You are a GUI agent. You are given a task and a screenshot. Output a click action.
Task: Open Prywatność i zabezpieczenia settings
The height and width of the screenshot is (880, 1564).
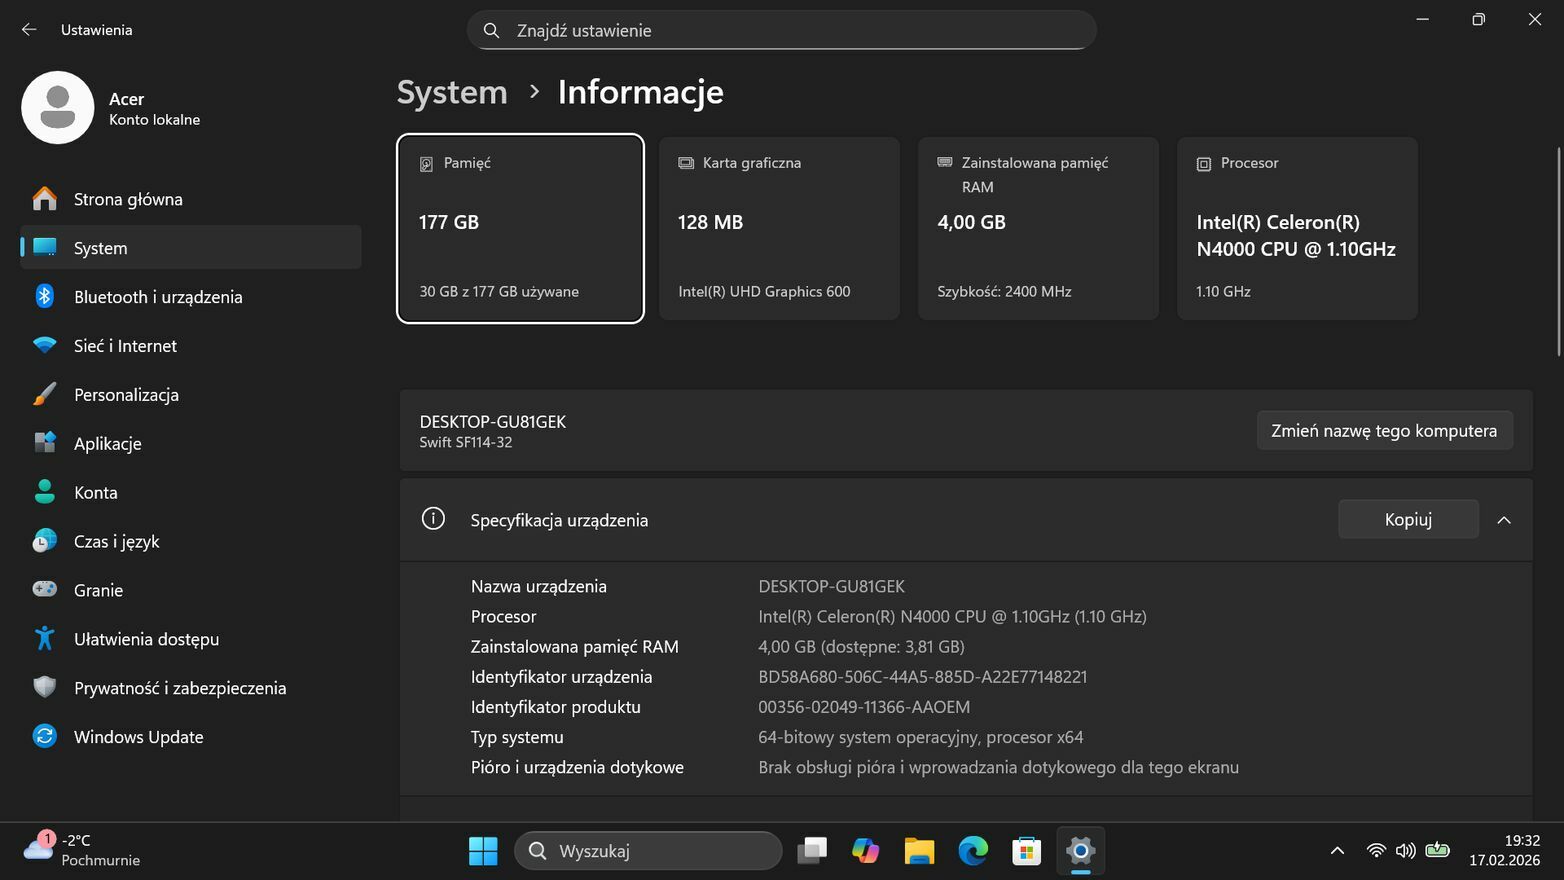[x=180, y=688]
